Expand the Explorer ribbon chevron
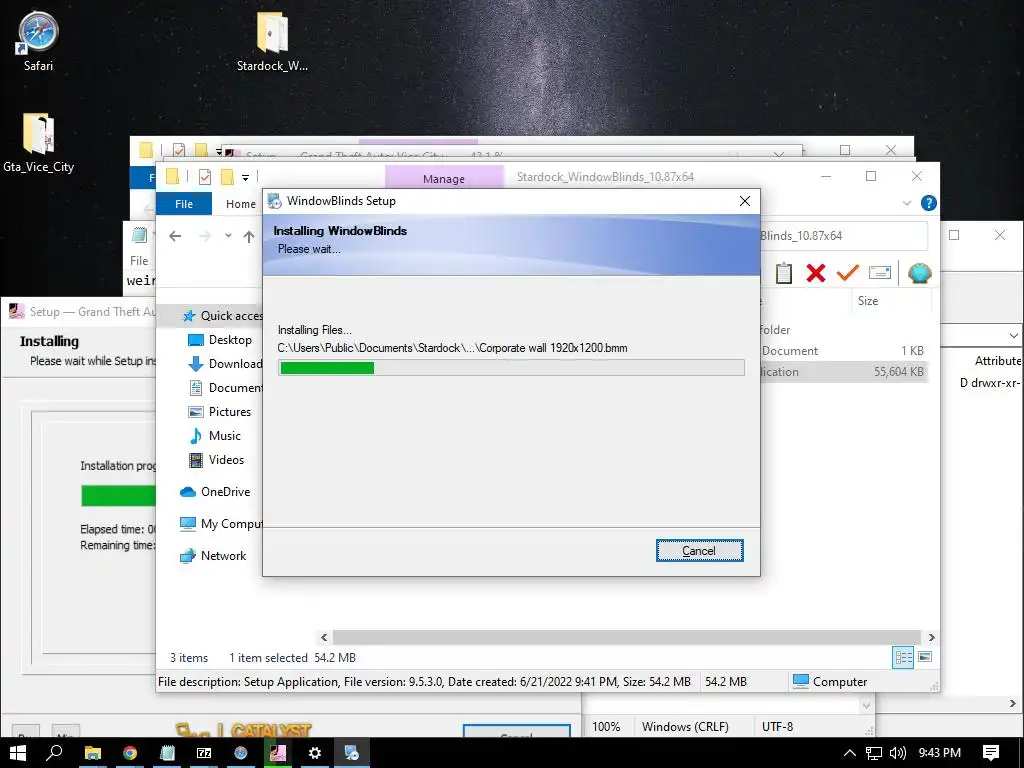The image size is (1024, 768). point(906,203)
